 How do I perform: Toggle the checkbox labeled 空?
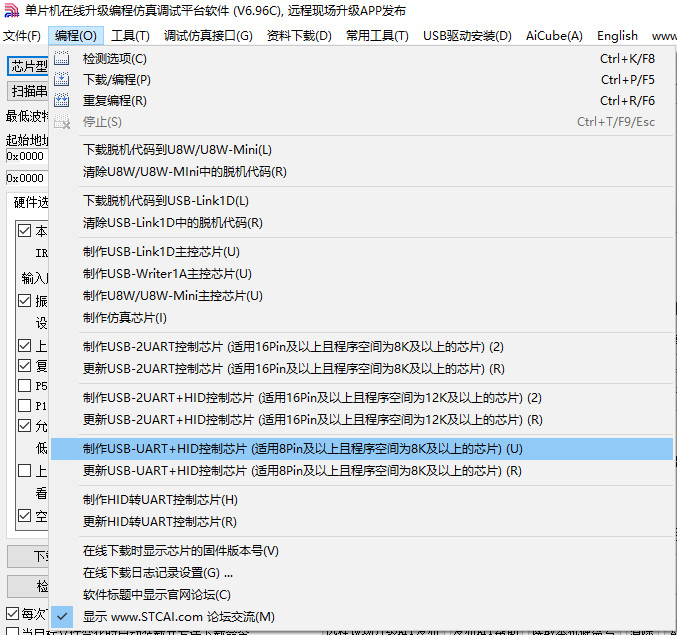[25, 515]
